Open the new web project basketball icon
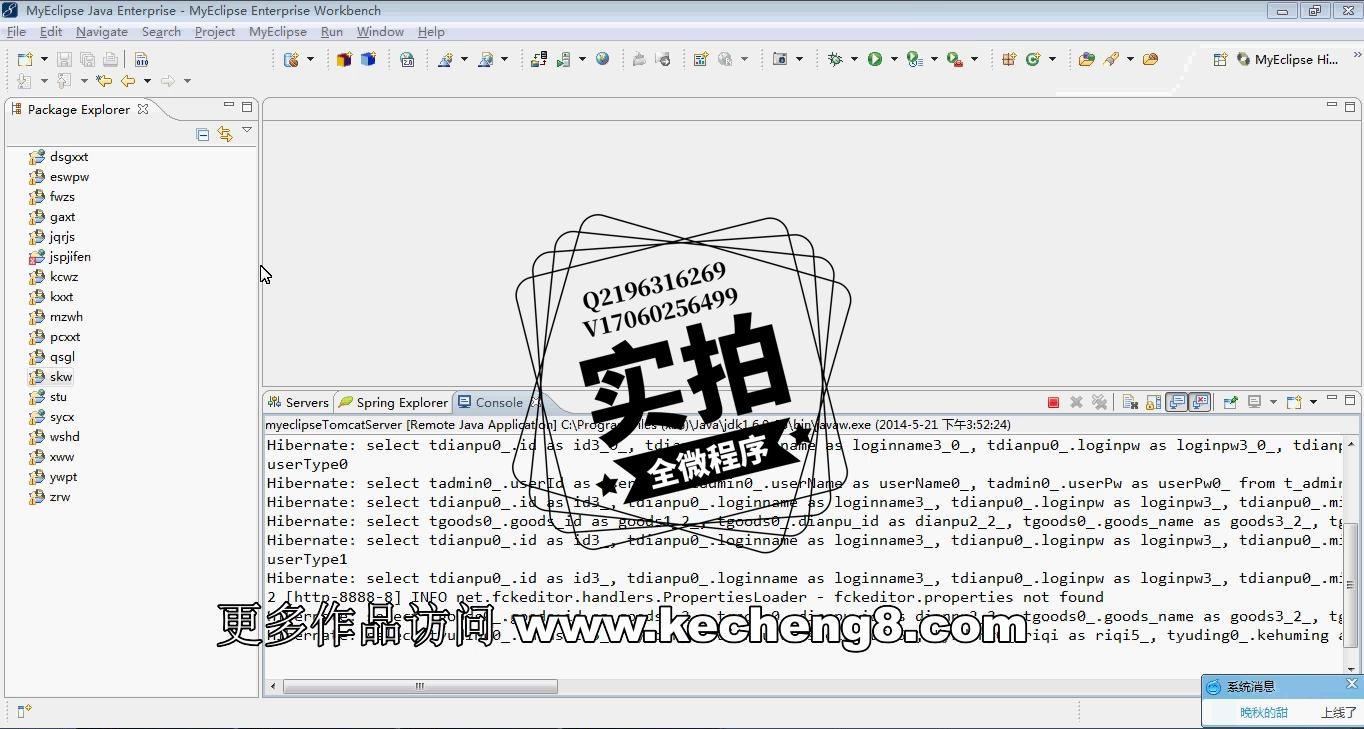This screenshot has width=1364, height=729. (291, 59)
